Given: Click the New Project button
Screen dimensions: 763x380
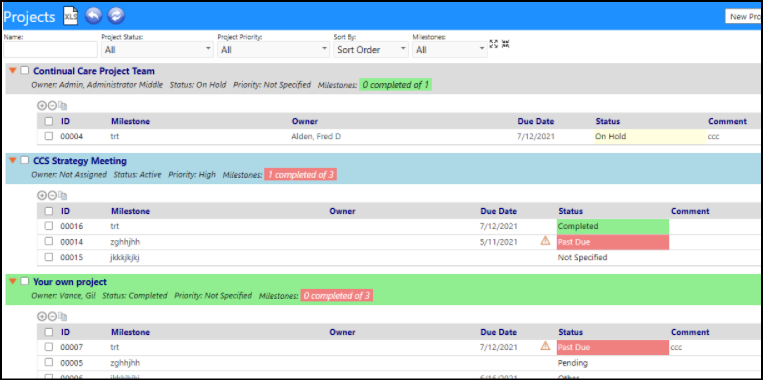Looking at the screenshot, I should tap(744, 16).
